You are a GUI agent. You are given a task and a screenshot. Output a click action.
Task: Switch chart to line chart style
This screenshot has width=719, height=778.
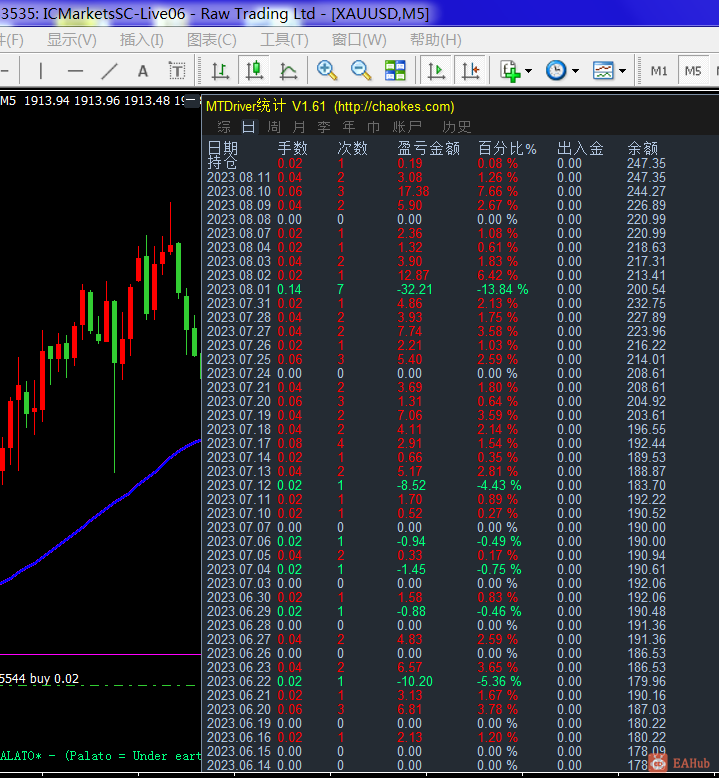point(288,71)
